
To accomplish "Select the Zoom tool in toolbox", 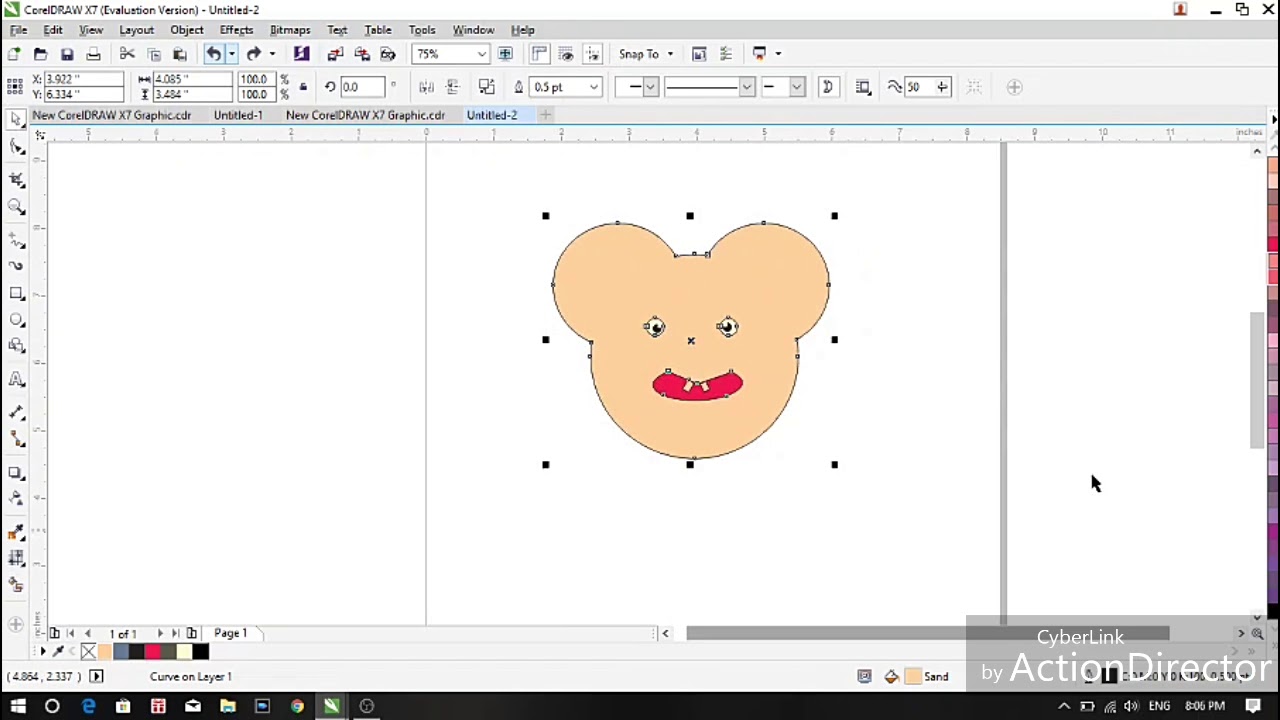I will (x=16, y=206).
